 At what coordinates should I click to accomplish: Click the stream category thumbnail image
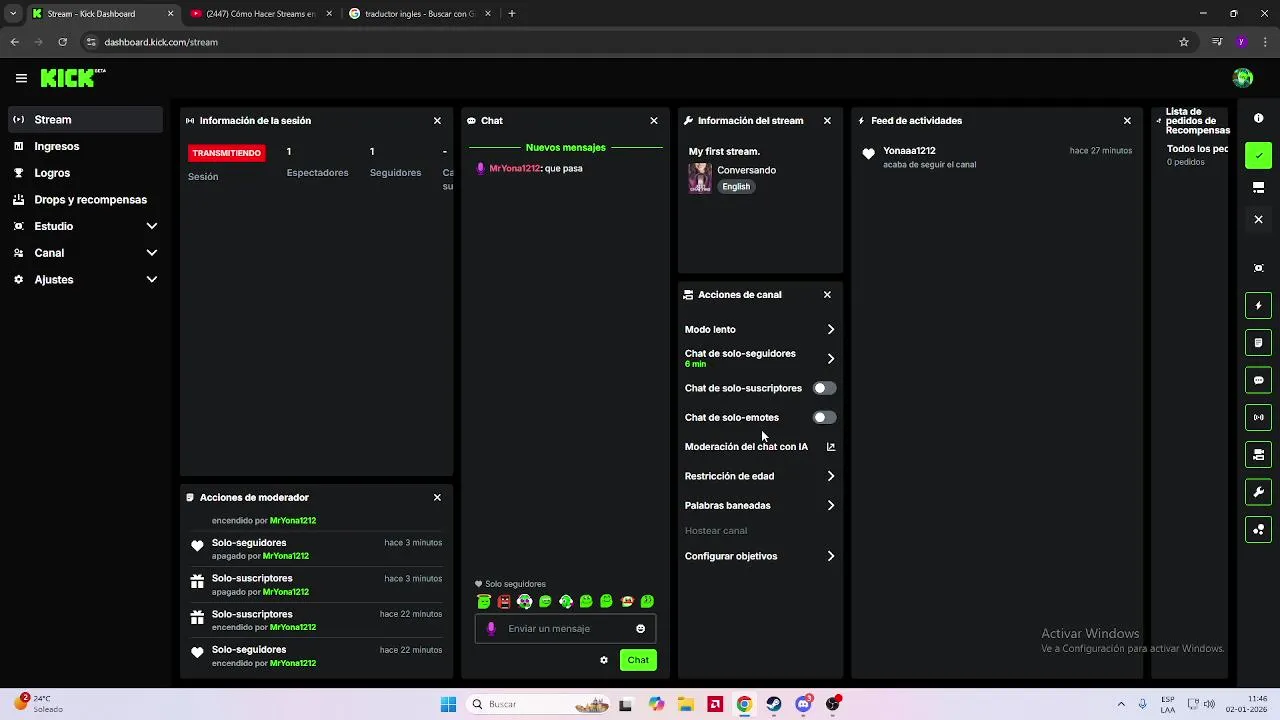coord(700,178)
